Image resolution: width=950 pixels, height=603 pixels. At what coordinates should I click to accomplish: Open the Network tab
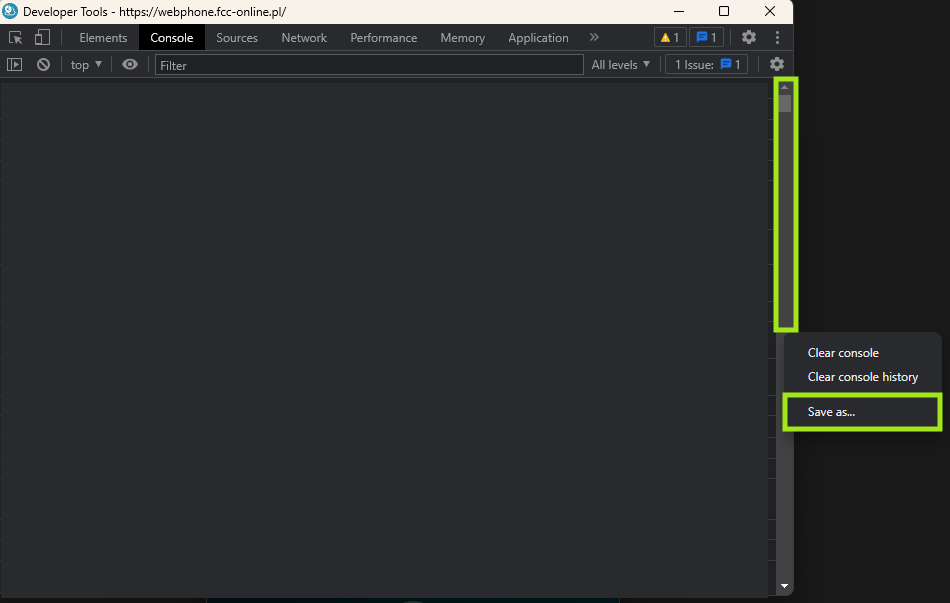click(x=304, y=38)
